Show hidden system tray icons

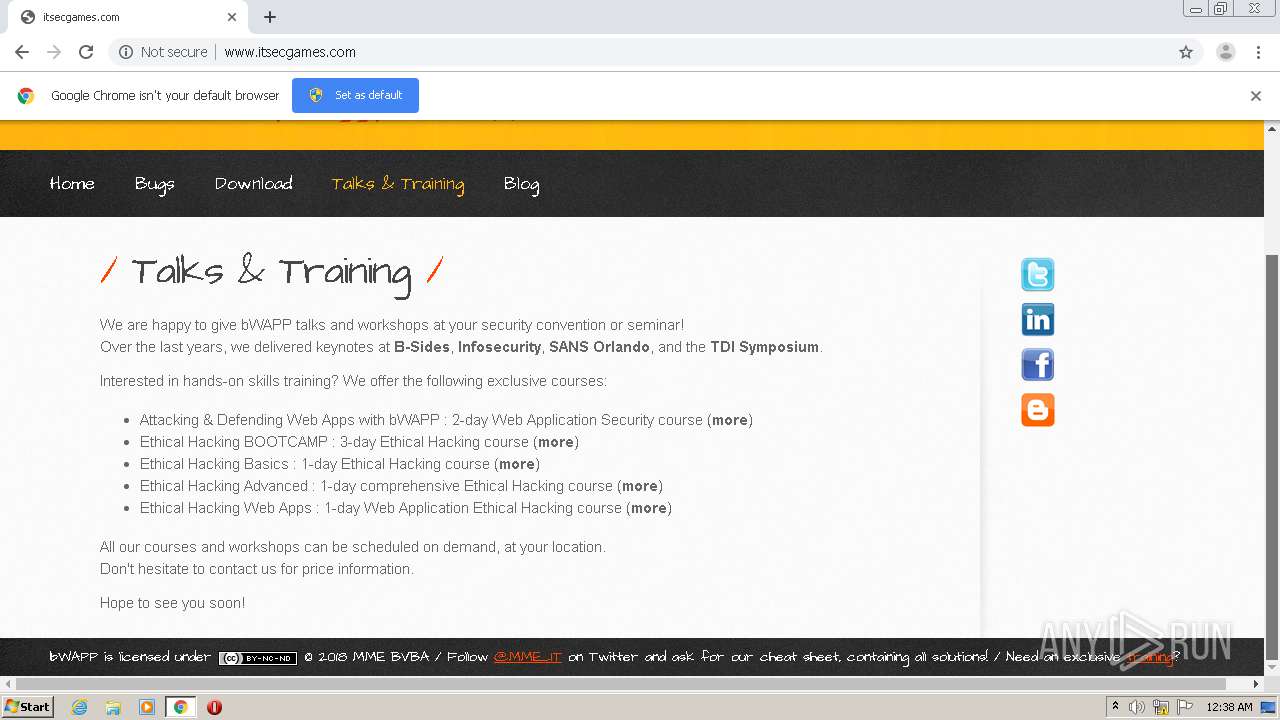(x=1115, y=707)
